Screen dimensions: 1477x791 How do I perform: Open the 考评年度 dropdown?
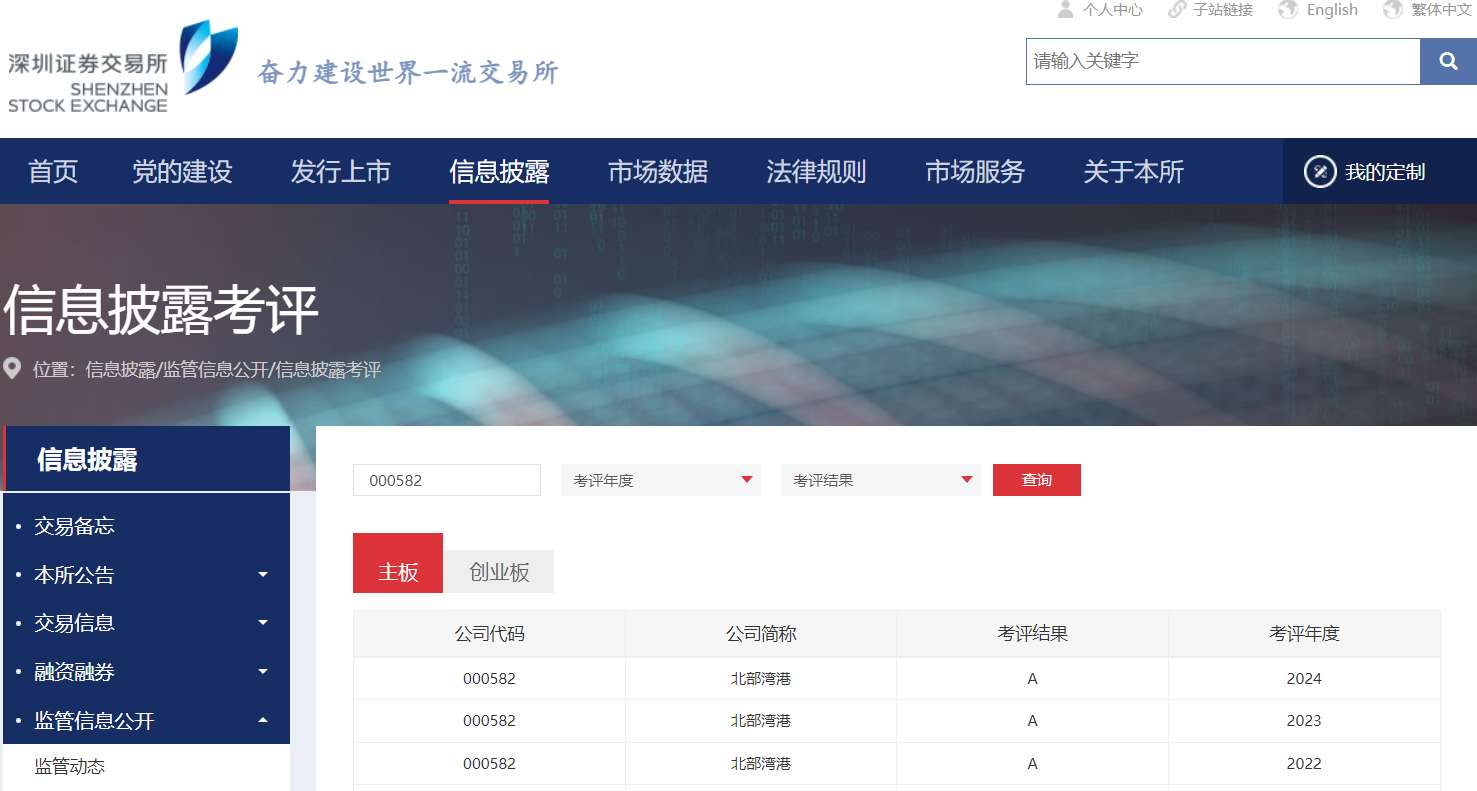click(660, 480)
